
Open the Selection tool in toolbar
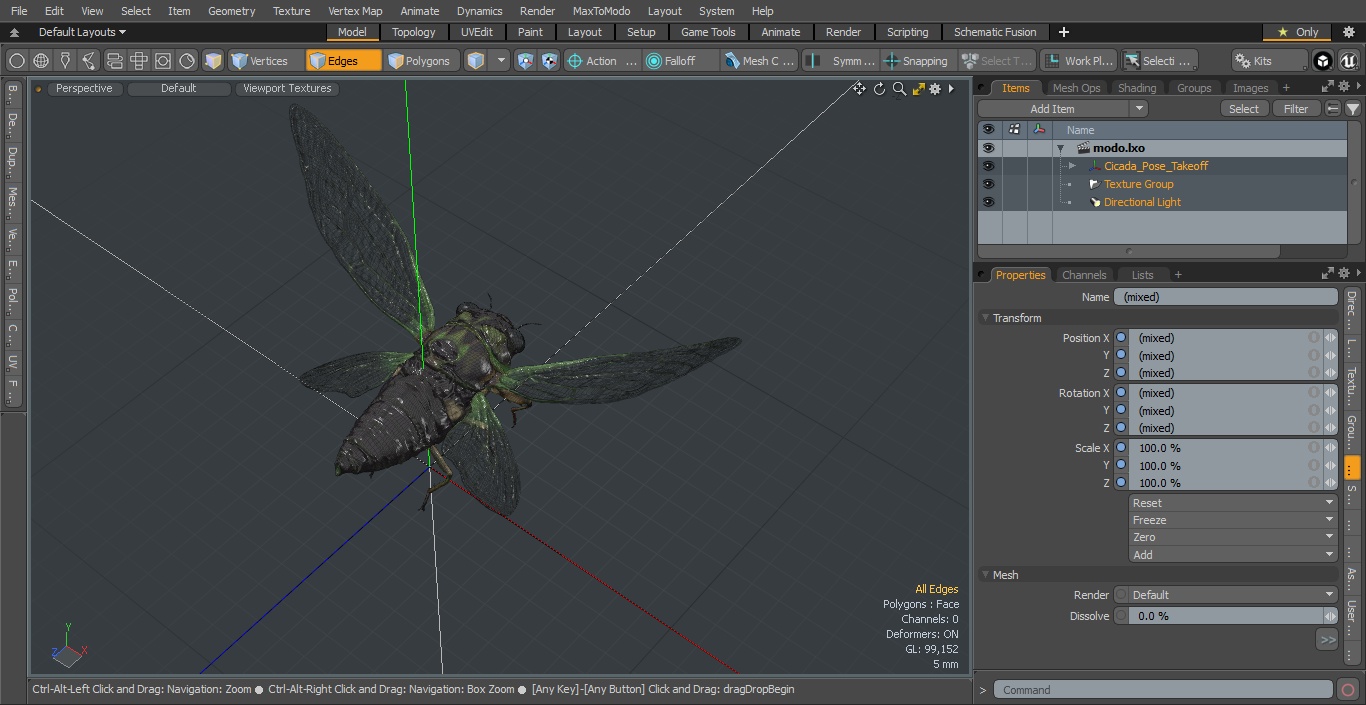click(x=1158, y=61)
